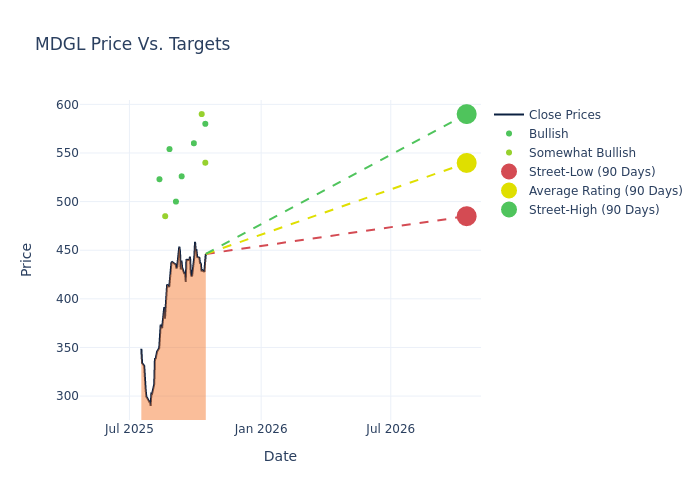Click the Date x-axis label

(280, 456)
